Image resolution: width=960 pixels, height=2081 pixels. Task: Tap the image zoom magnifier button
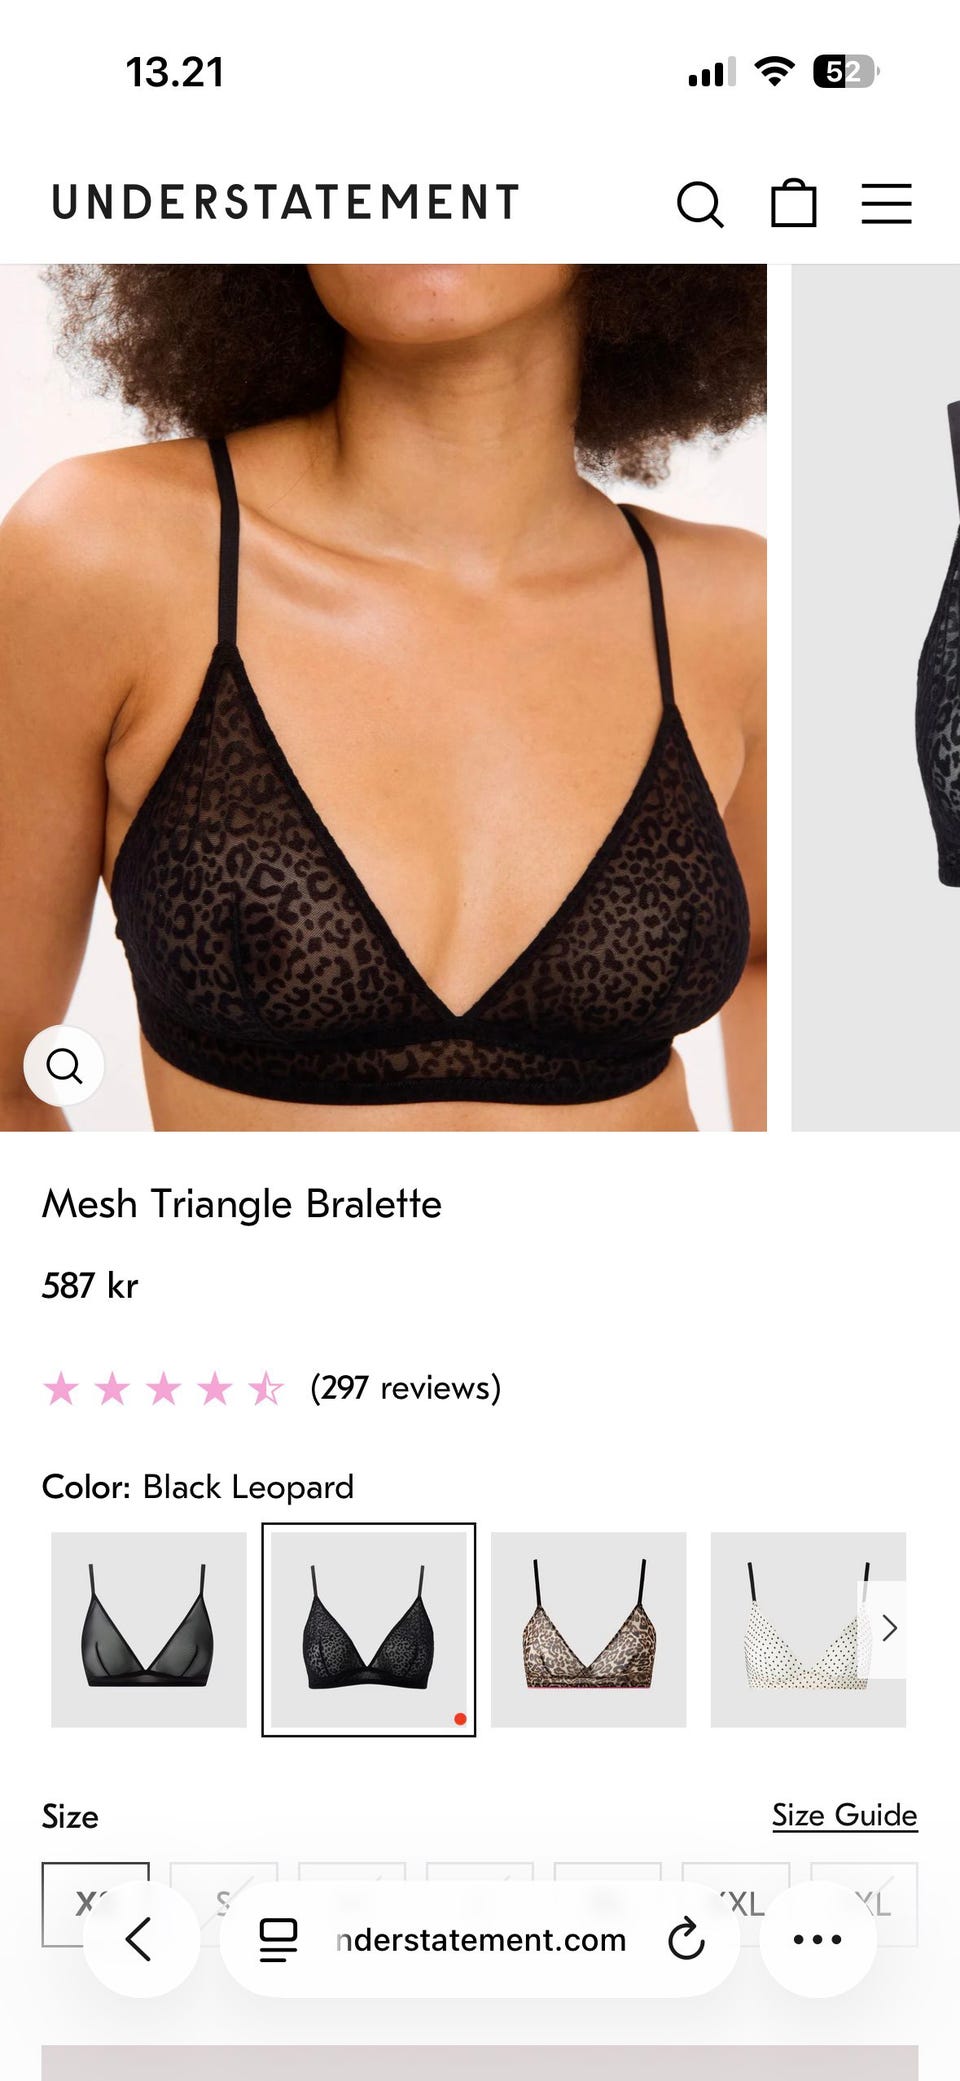click(65, 1066)
